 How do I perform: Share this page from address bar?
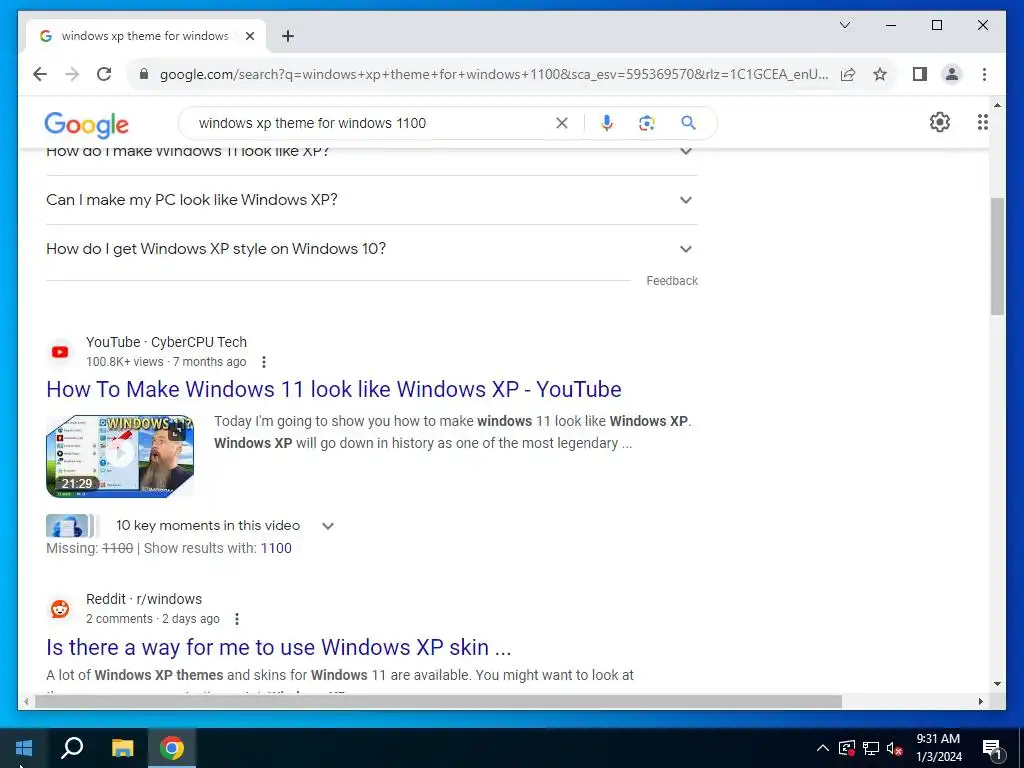tap(848, 74)
